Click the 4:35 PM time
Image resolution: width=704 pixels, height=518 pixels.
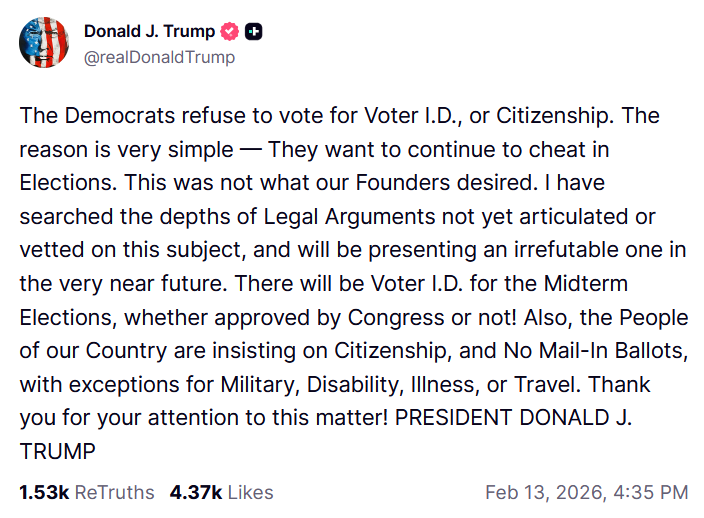[651, 492]
